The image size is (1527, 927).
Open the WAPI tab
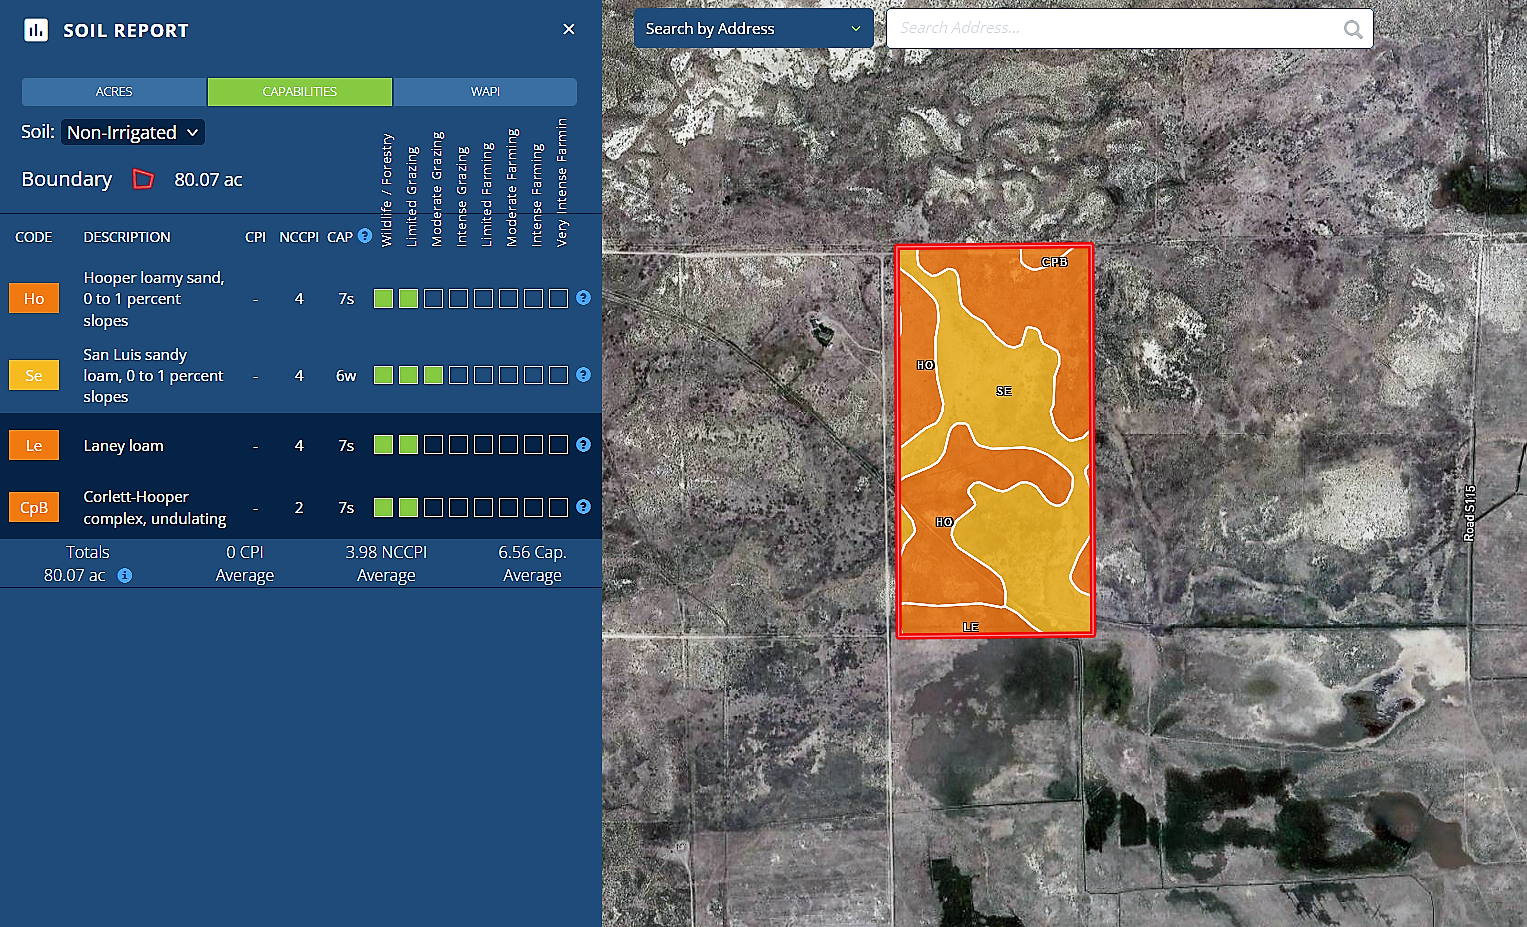coord(485,91)
